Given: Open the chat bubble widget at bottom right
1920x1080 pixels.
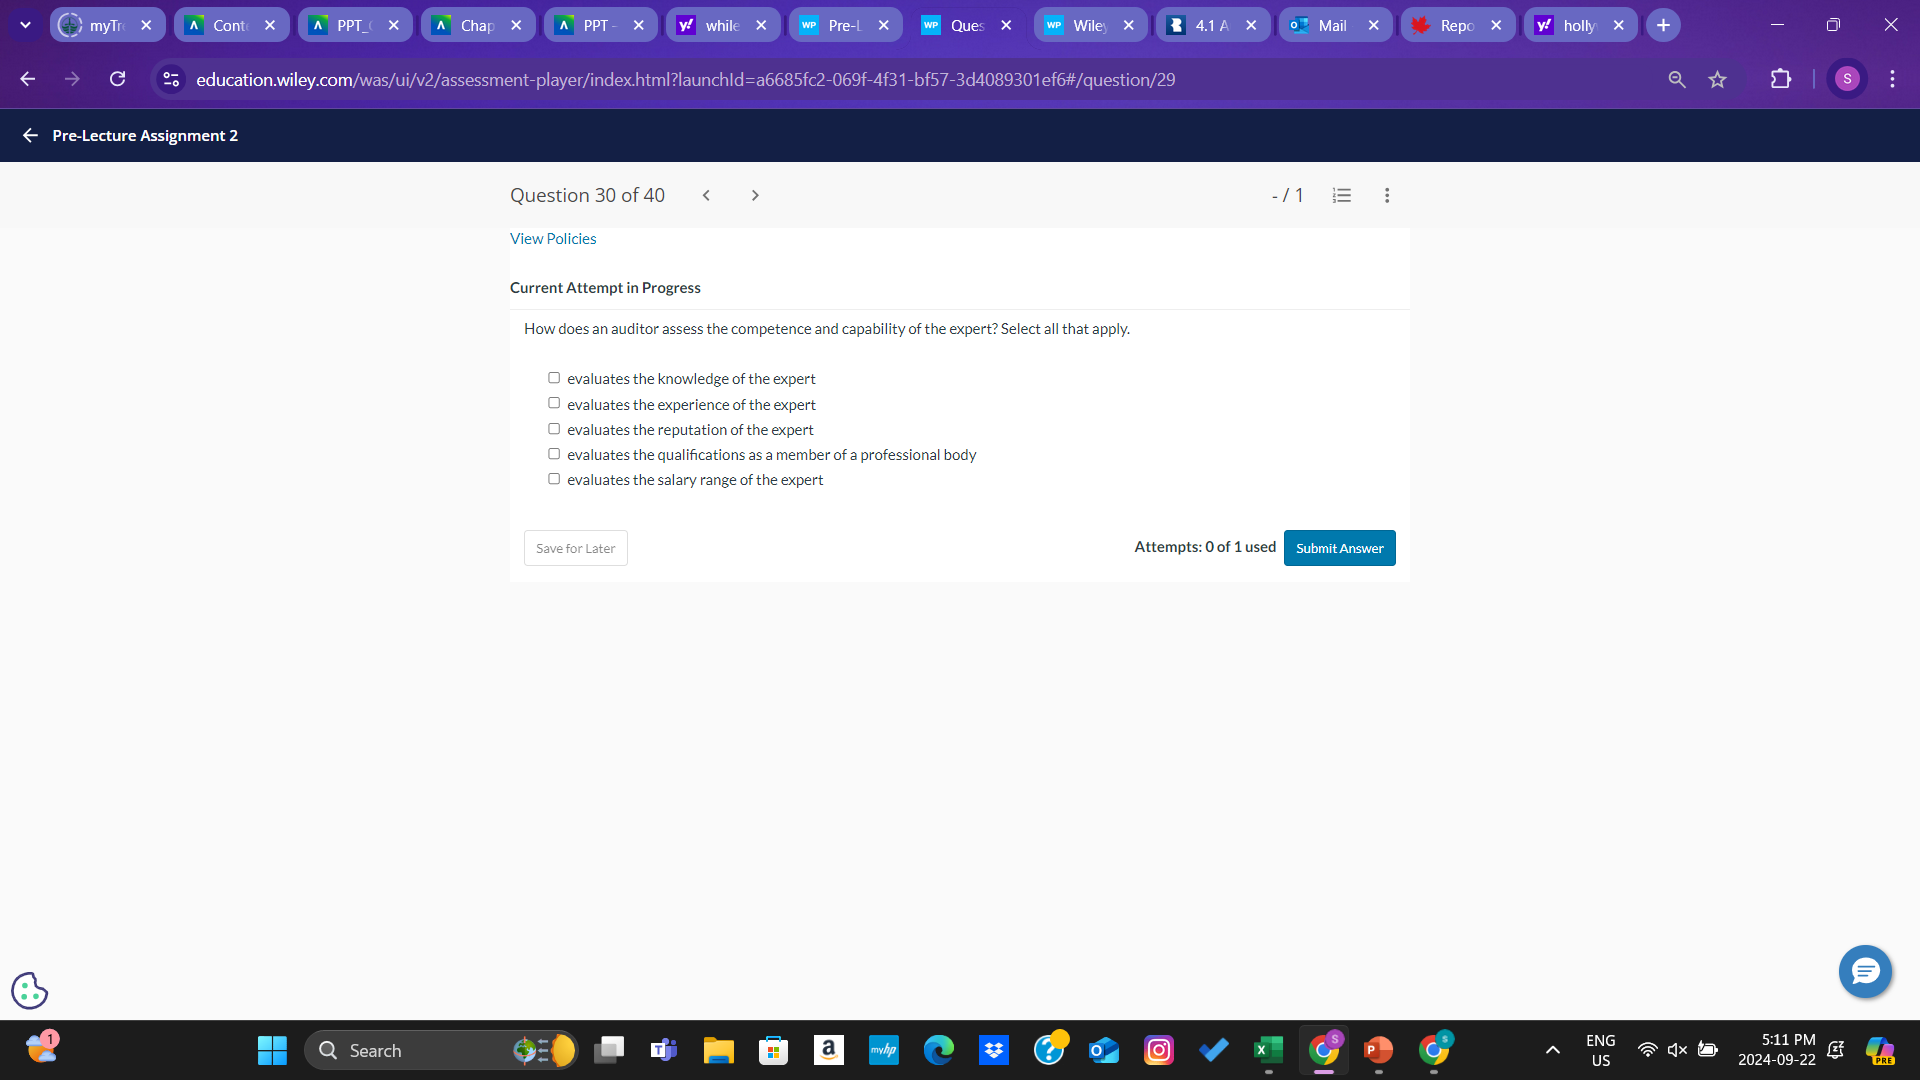Looking at the screenshot, I should pyautogui.click(x=1865, y=971).
